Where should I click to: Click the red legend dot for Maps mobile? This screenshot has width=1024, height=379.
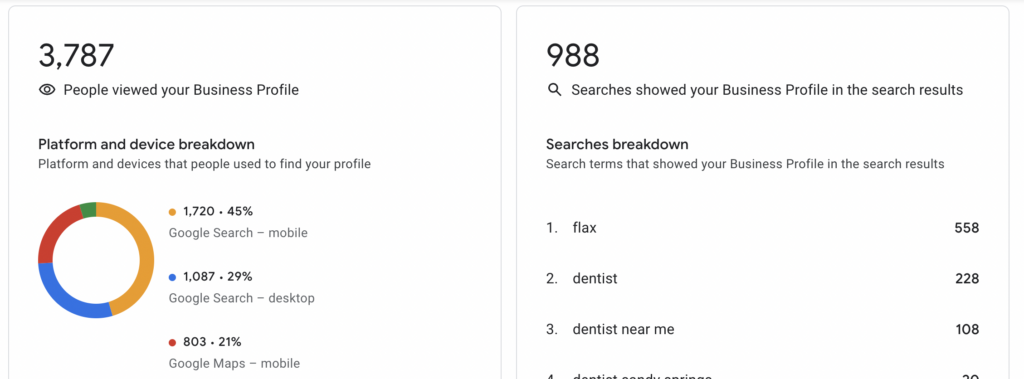click(x=172, y=342)
